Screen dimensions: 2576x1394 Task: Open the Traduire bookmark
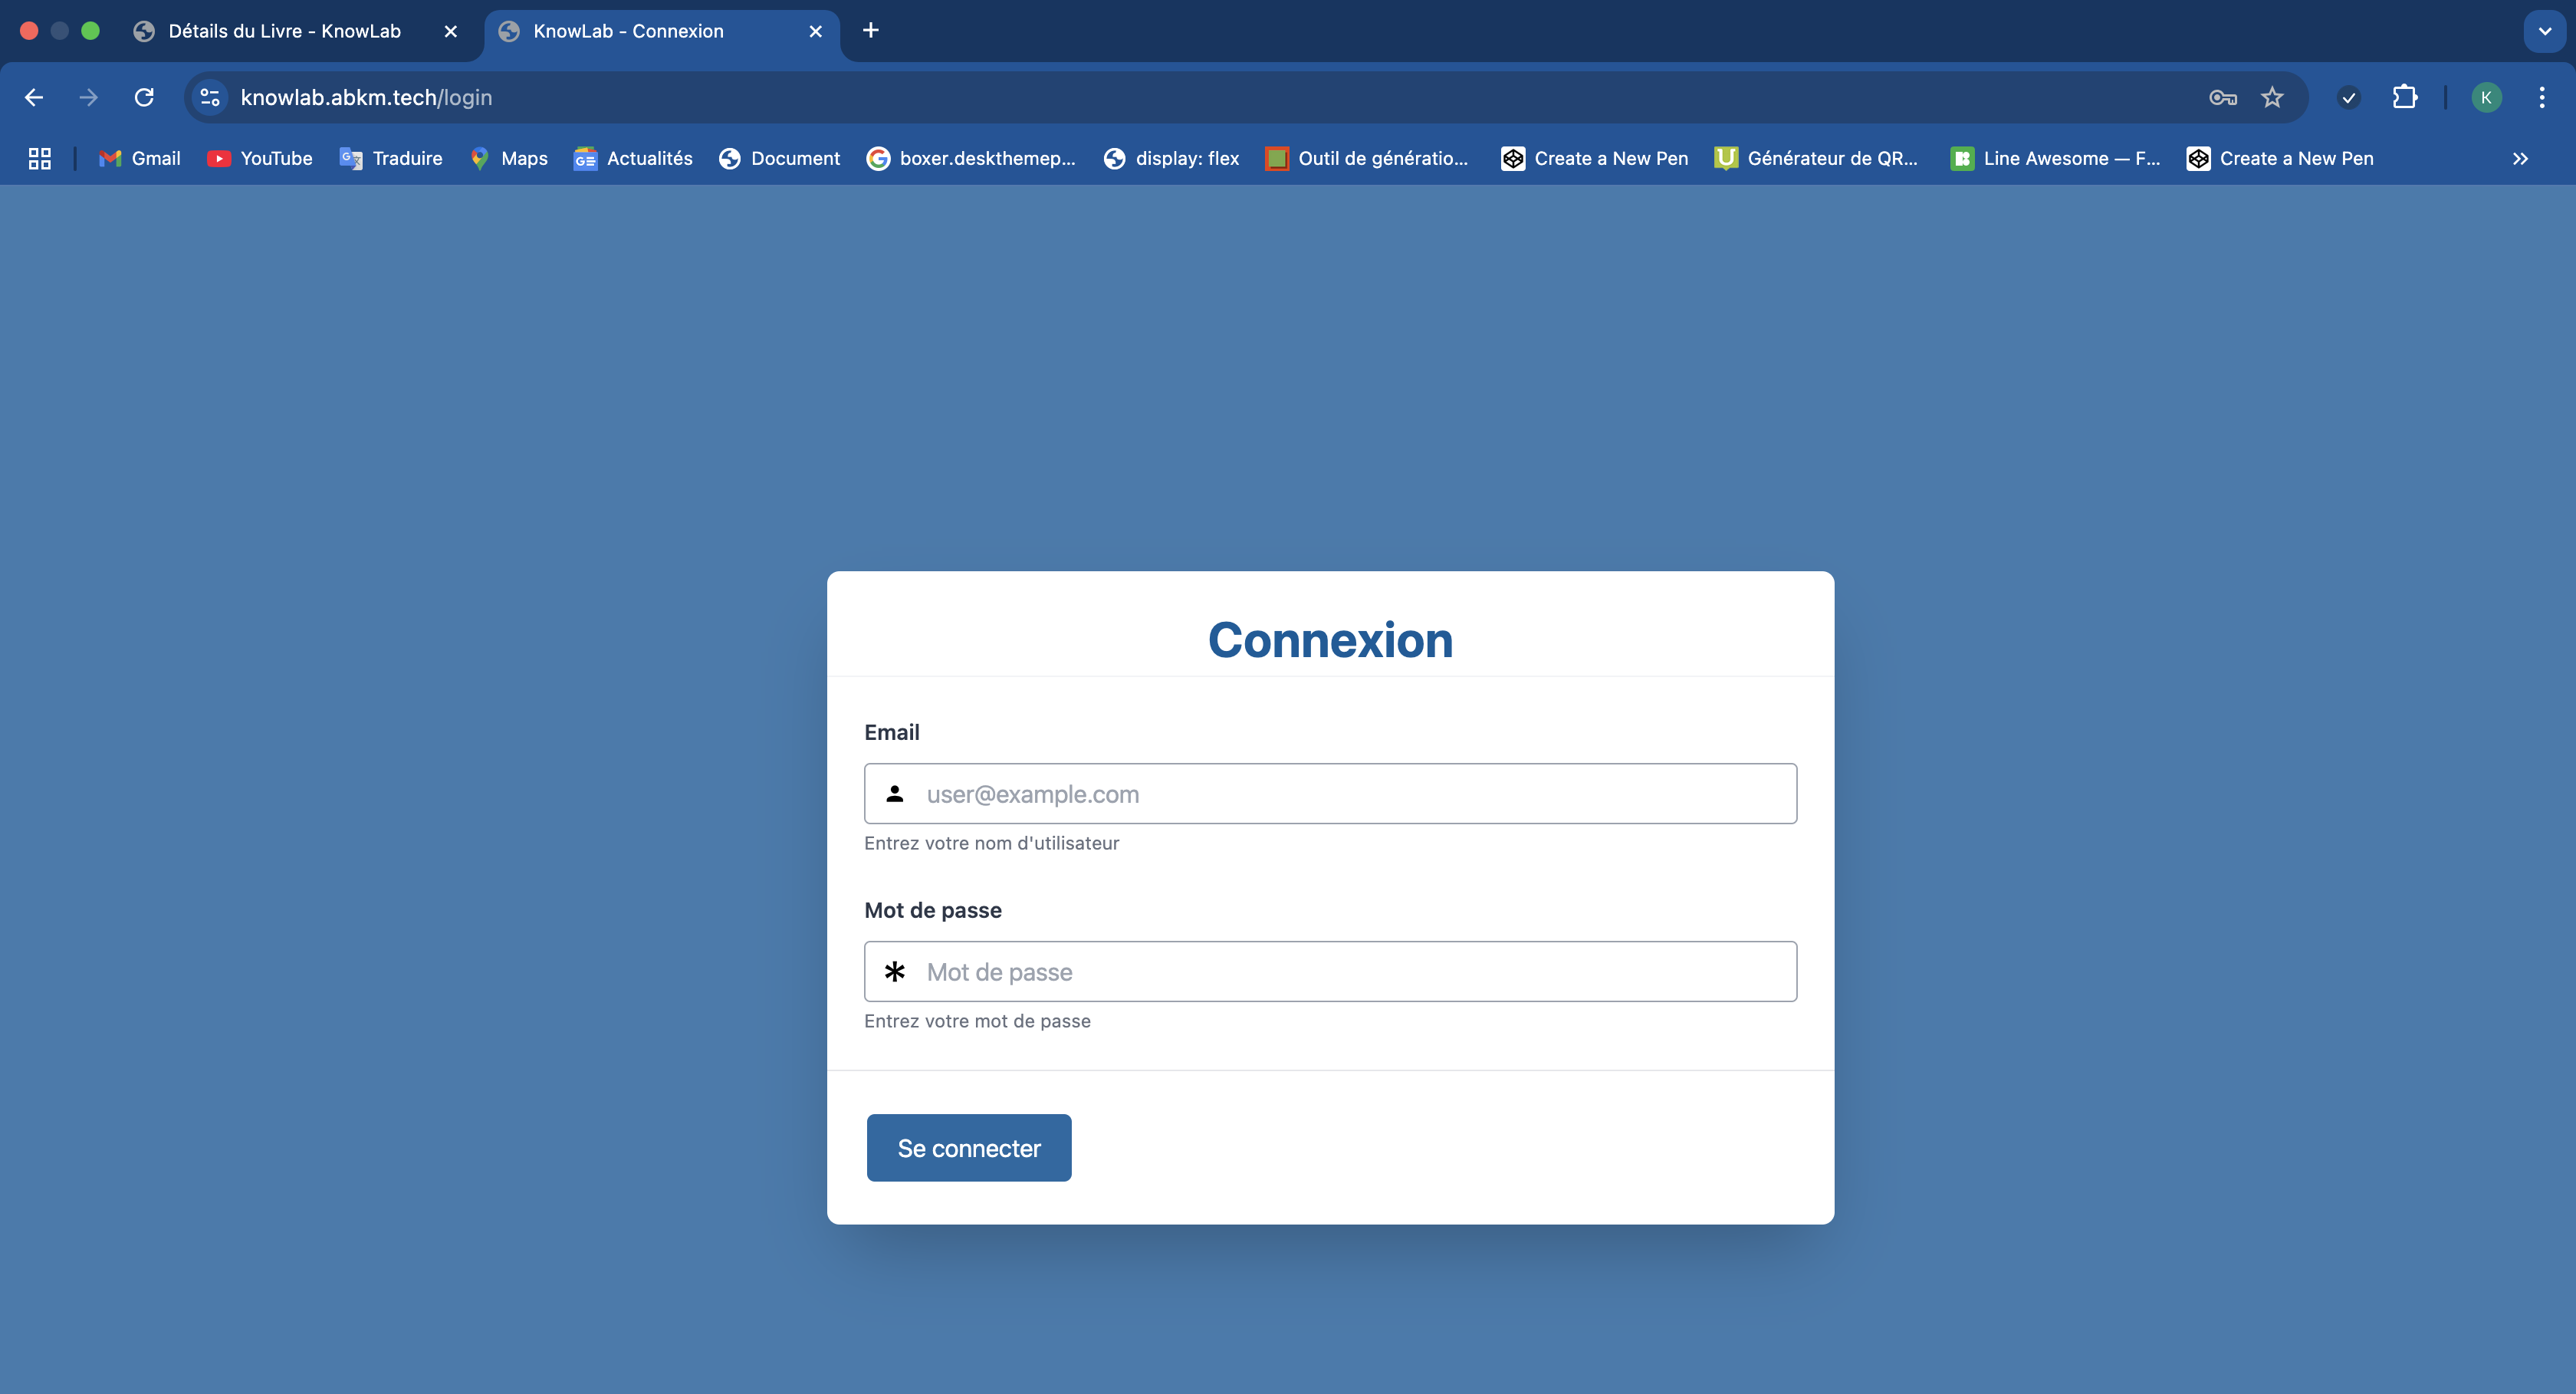tap(391, 158)
